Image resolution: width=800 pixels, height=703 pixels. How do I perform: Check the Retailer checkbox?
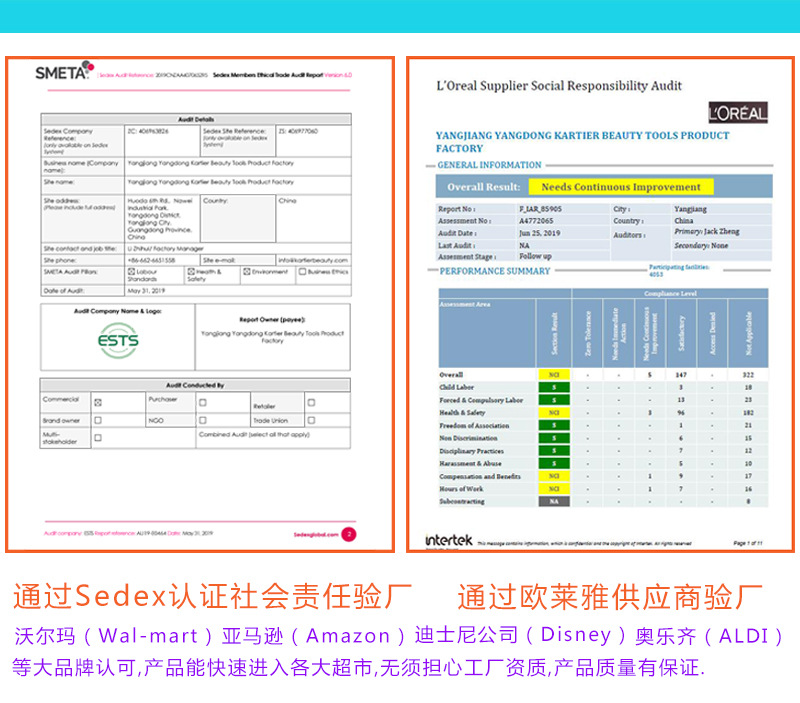point(311,403)
